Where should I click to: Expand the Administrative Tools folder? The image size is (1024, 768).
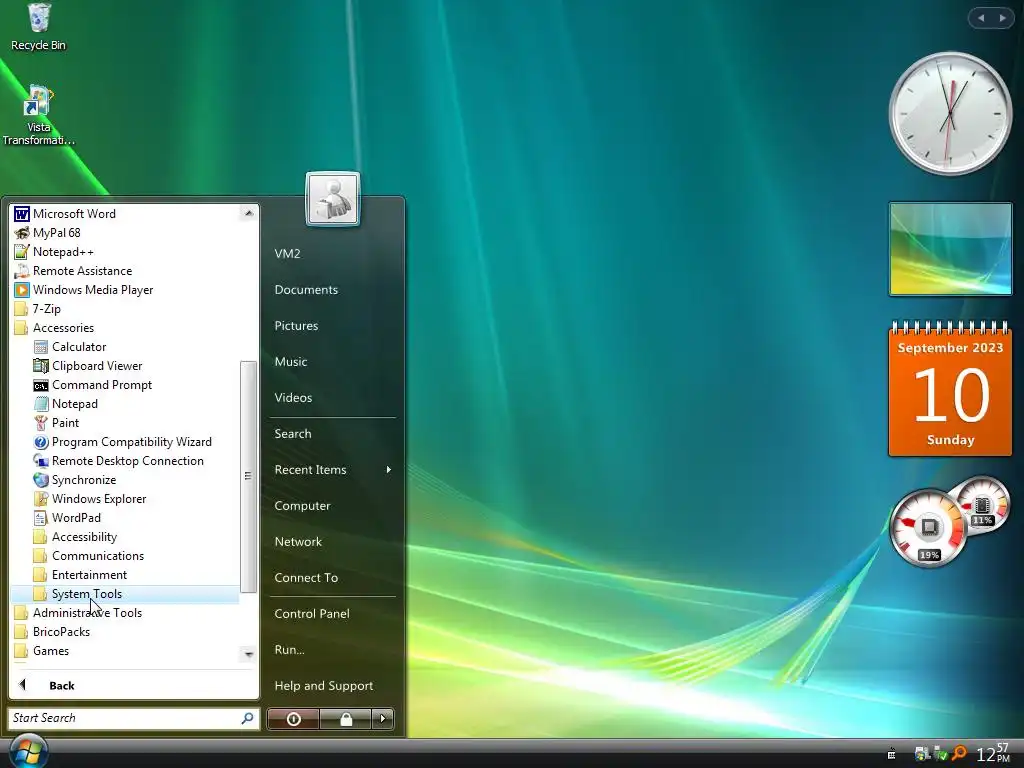(x=78, y=613)
